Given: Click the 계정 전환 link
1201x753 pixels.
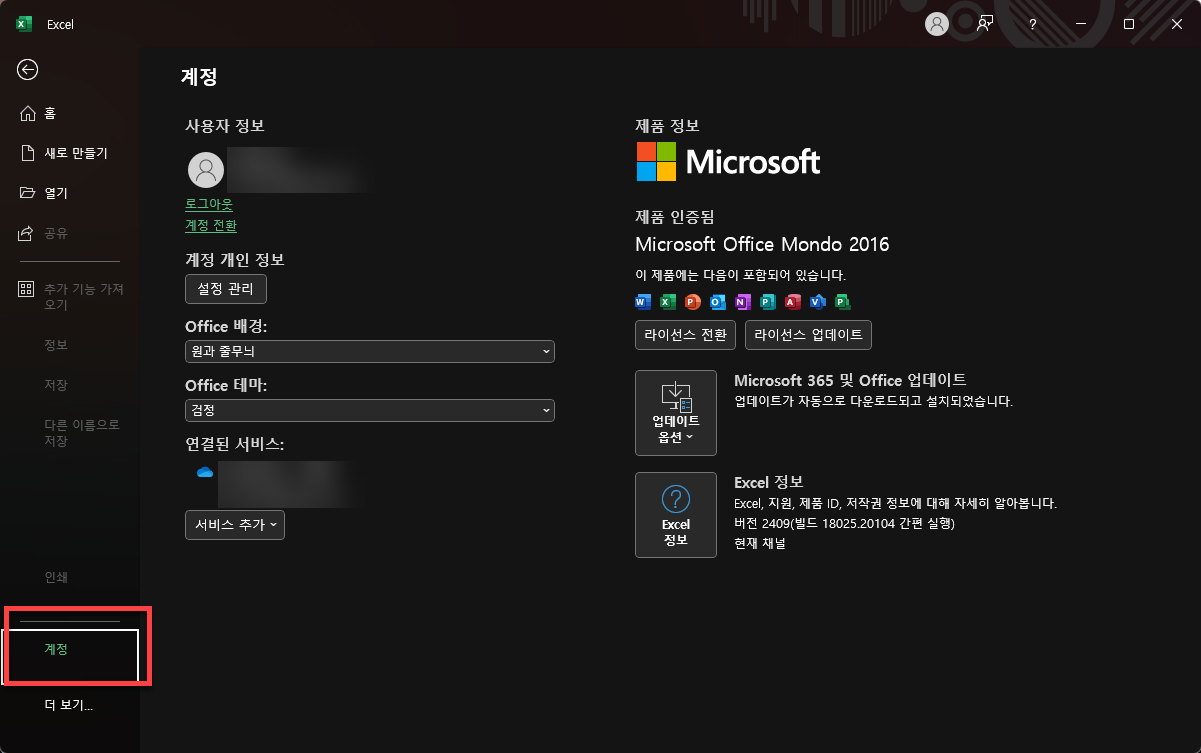Looking at the screenshot, I should pyautogui.click(x=211, y=226).
